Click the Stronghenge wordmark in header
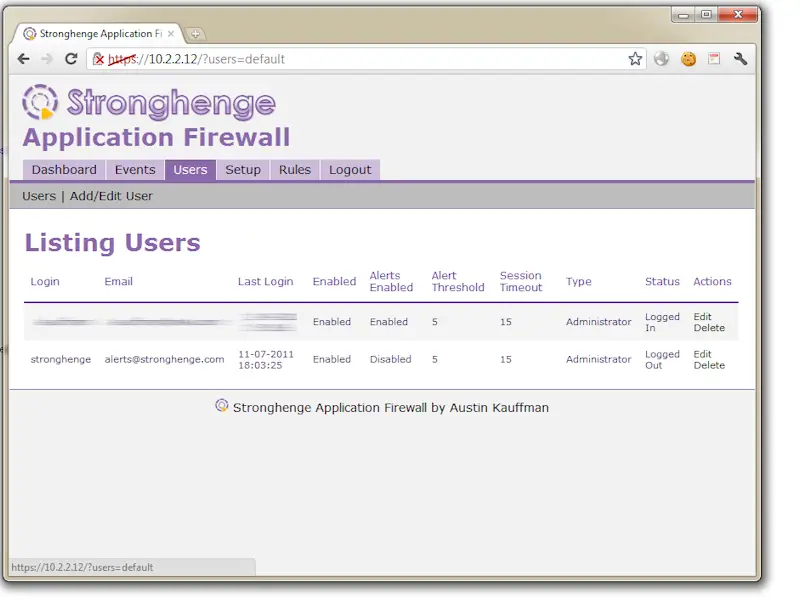This screenshot has height=600, width=800. click(x=171, y=103)
